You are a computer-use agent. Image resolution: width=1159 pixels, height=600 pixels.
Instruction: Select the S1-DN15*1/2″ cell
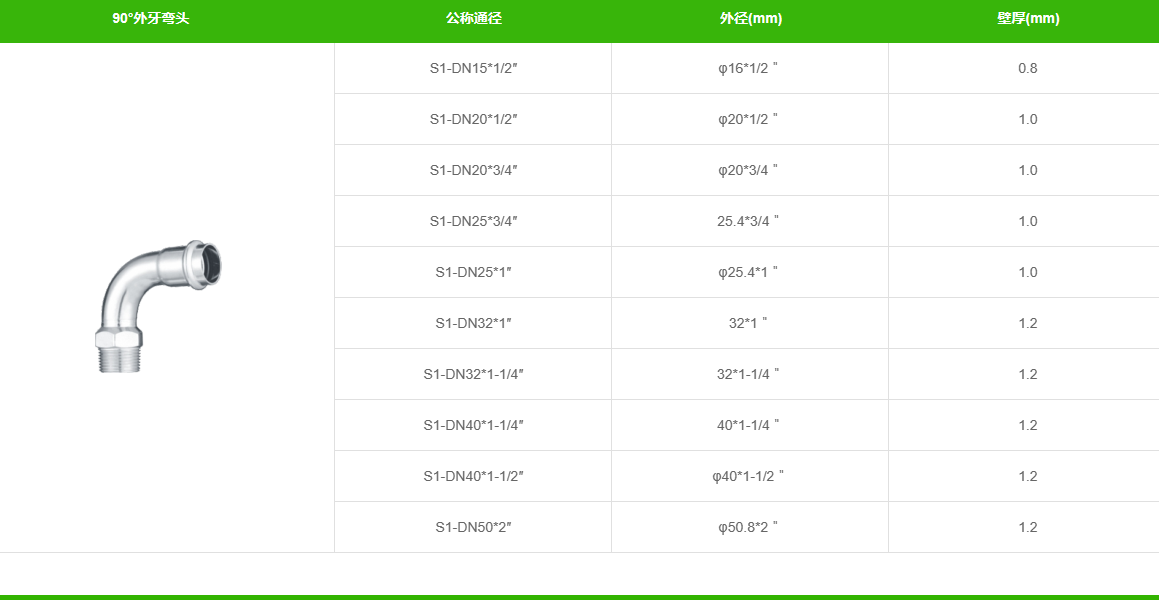point(473,69)
